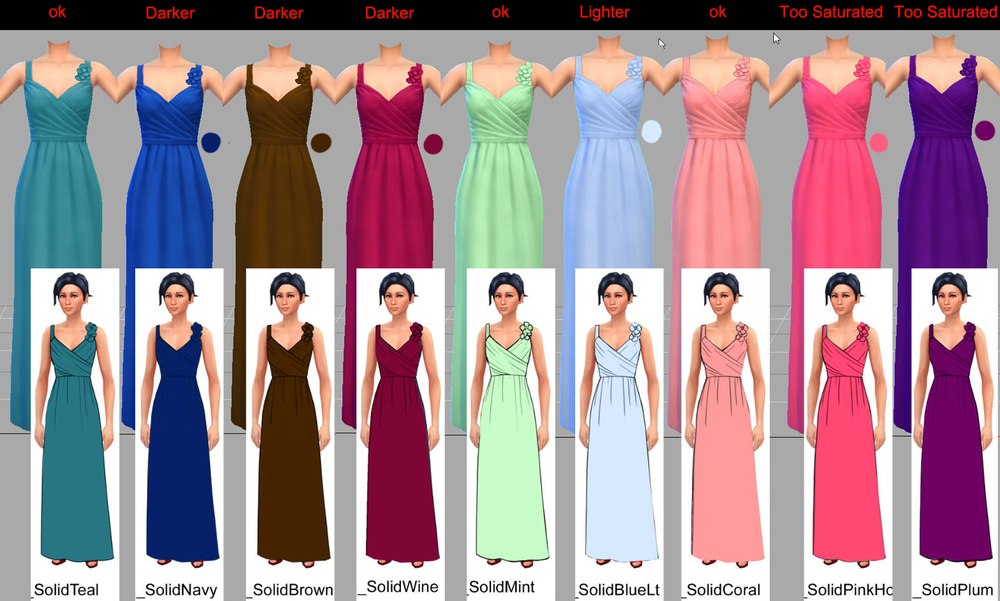This screenshot has width=1000, height=601.
Task: Click the light blue color swatch circle
Action: click(652, 132)
